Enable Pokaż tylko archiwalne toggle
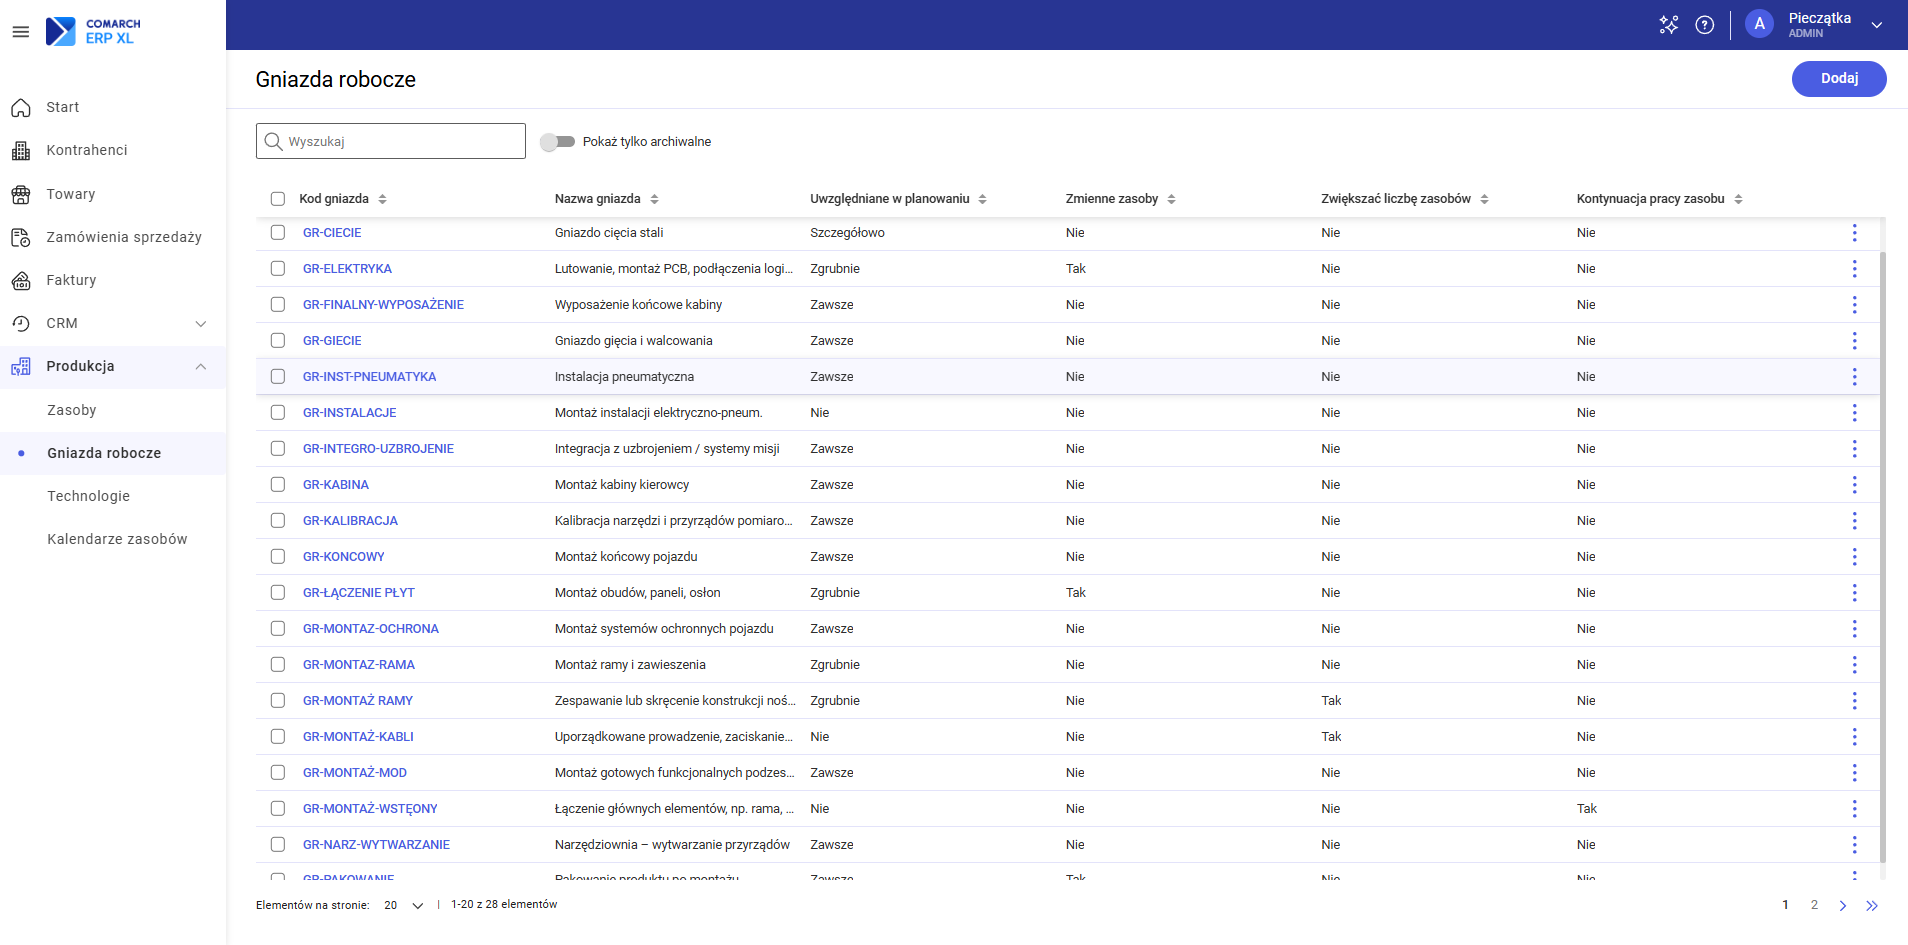This screenshot has width=1908, height=945. [x=557, y=141]
